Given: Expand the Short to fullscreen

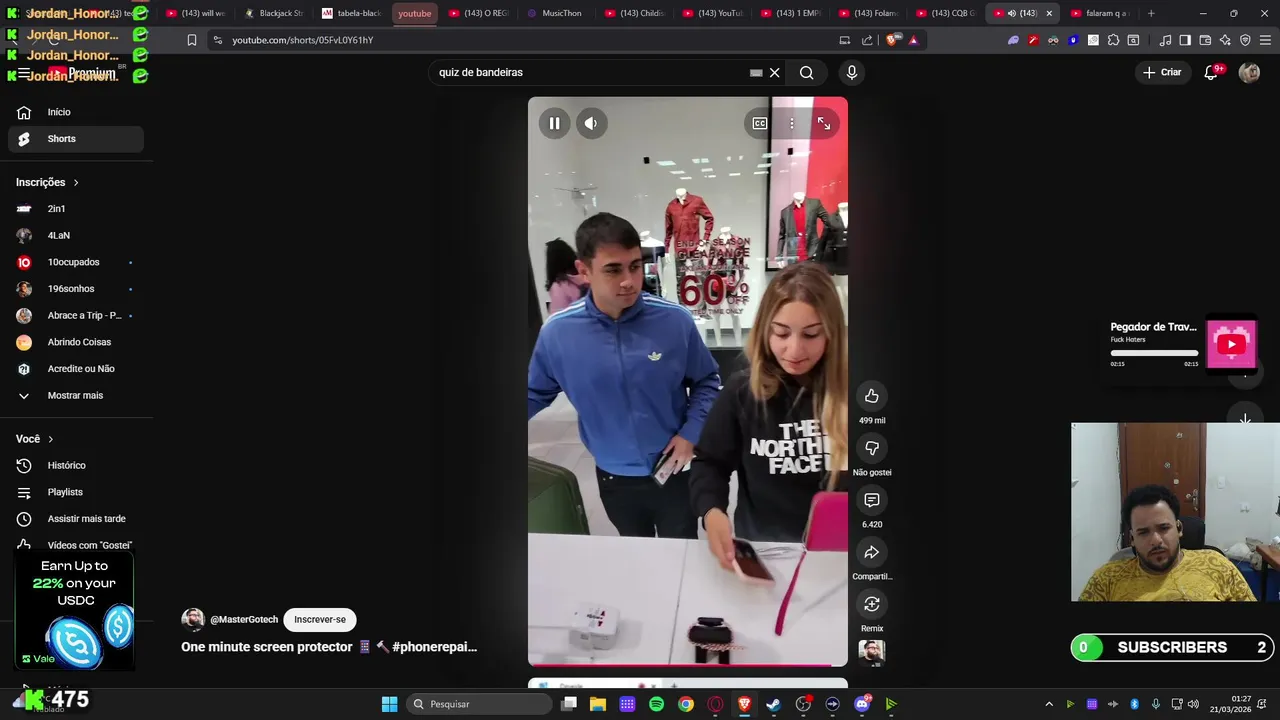Looking at the screenshot, I should click(824, 123).
